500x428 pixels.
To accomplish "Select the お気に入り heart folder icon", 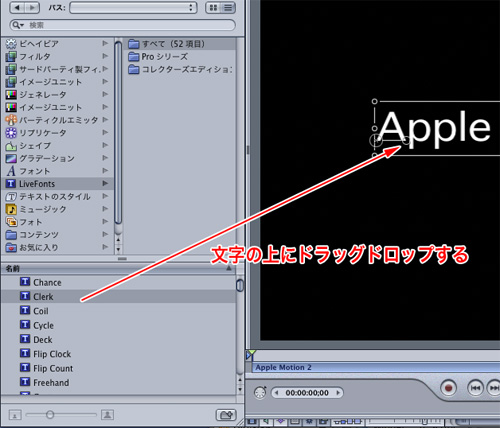I will click(x=11, y=248).
